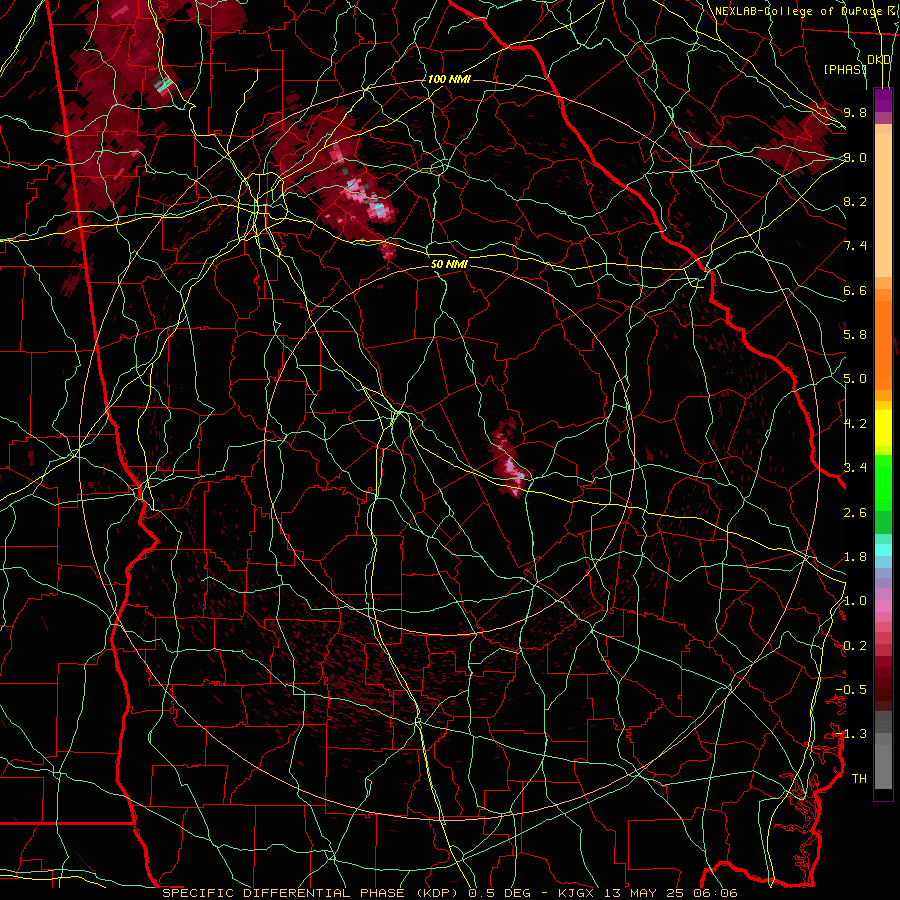The height and width of the screenshot is (900, 900).
Task: Click the 3.4 value on color scale
Action: 855,468
